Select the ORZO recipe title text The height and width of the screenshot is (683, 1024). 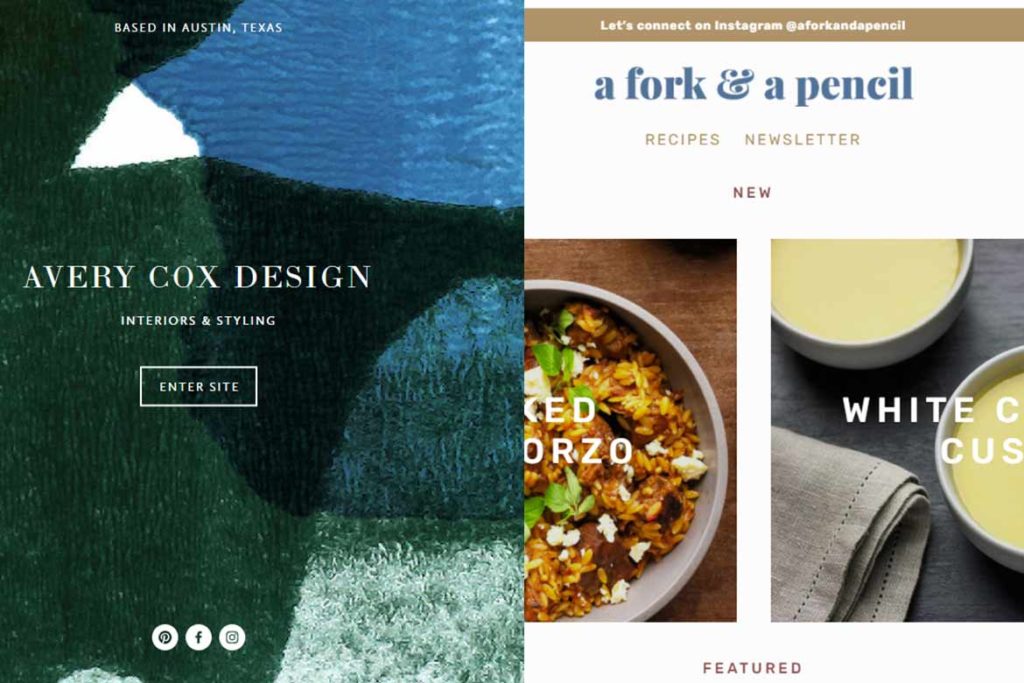[x=579, y=451]
